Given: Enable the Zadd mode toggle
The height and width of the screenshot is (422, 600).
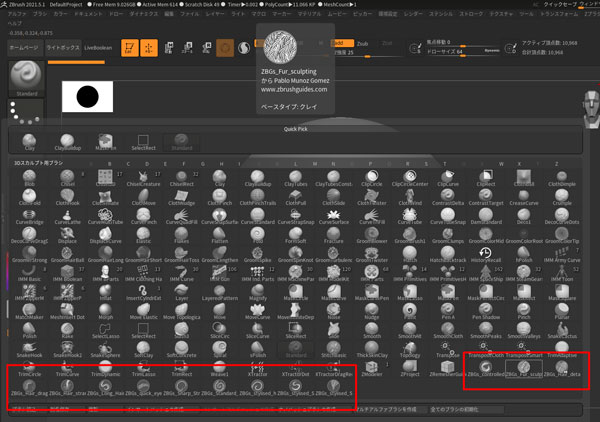Looking at the screenshot, I should point(342,43).
